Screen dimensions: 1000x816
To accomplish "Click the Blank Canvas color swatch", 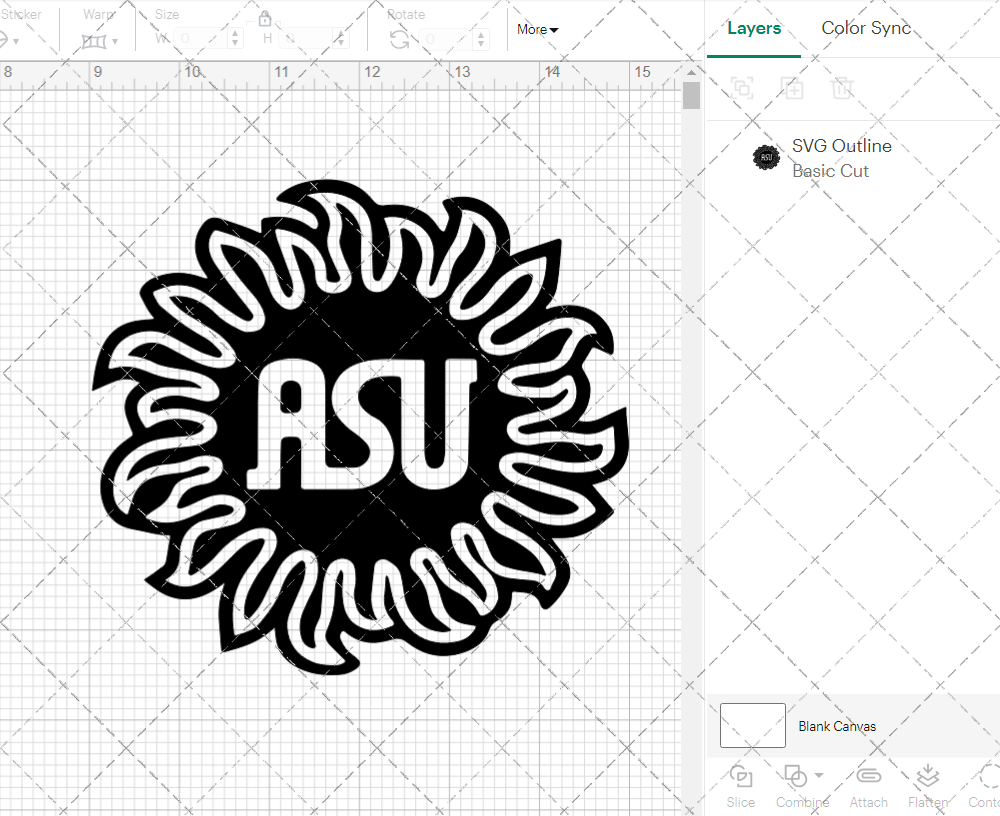I will pos(751,725).
